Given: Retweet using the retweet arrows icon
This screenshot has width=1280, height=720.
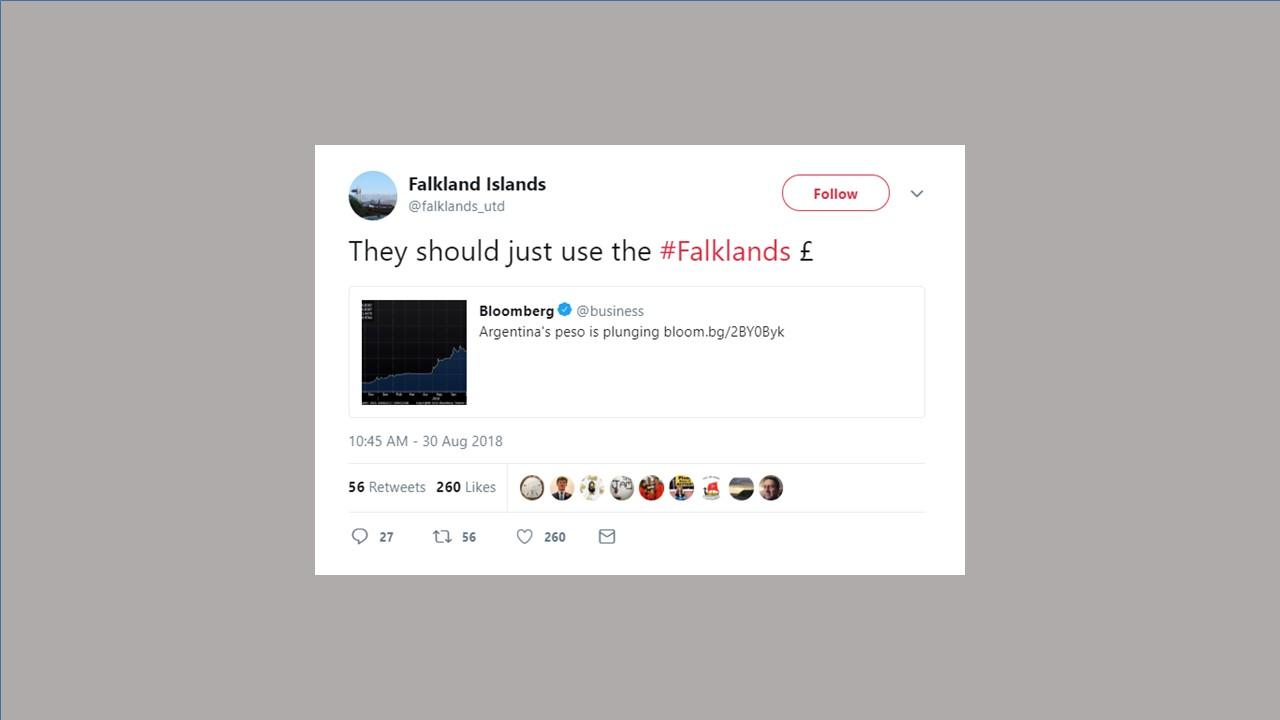Looking at the screenshot, I should (x=442, y=537).
